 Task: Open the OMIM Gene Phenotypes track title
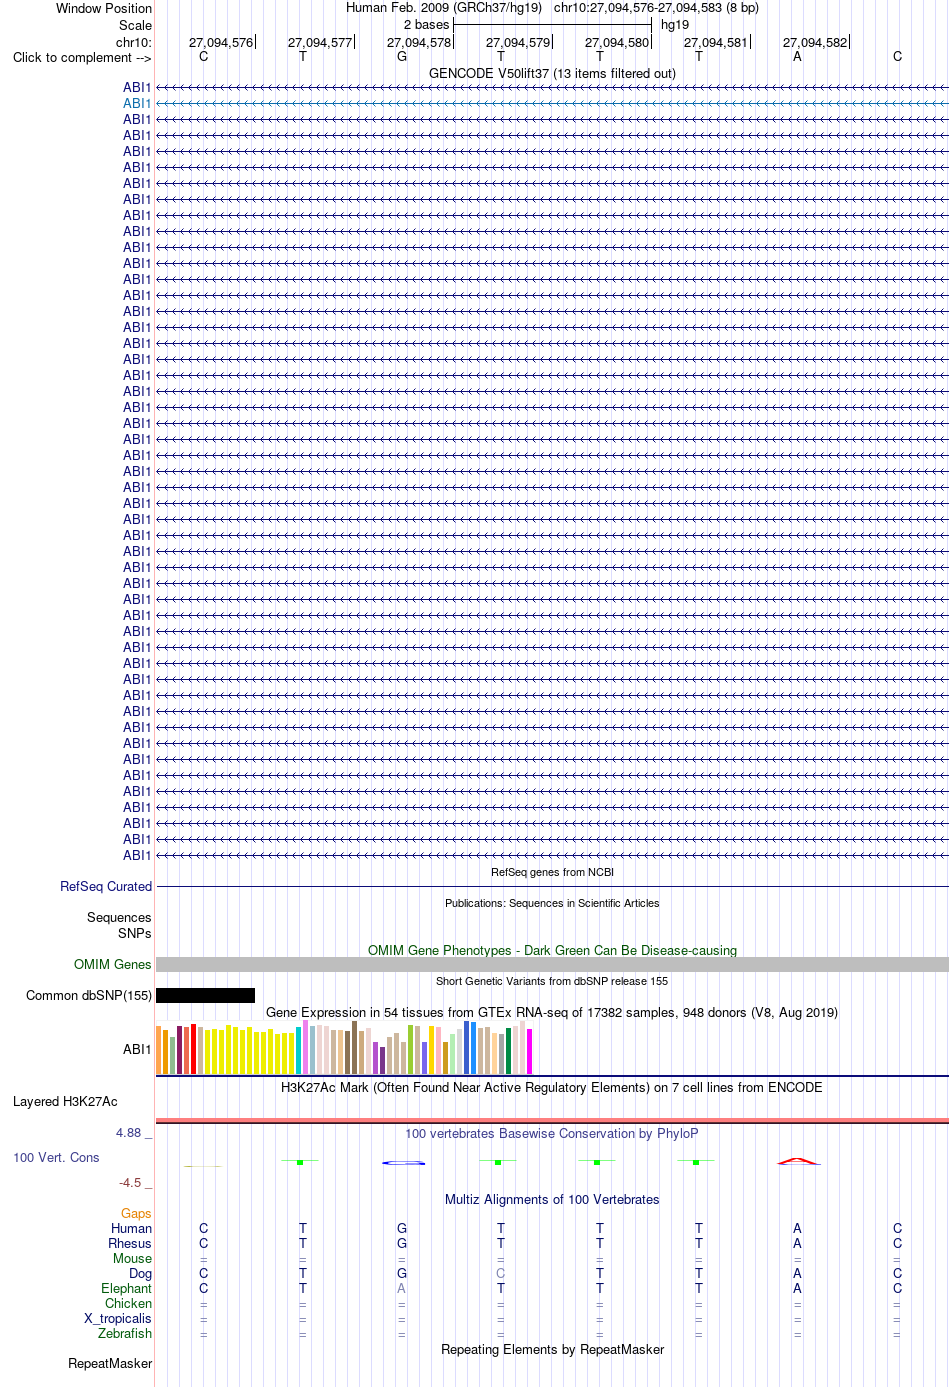click(x=552, y=950)
